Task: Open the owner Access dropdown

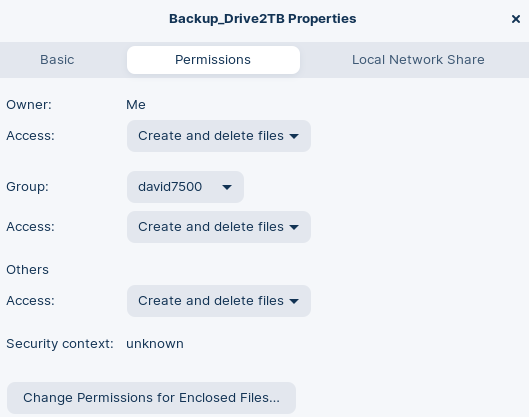Action: 219,136
